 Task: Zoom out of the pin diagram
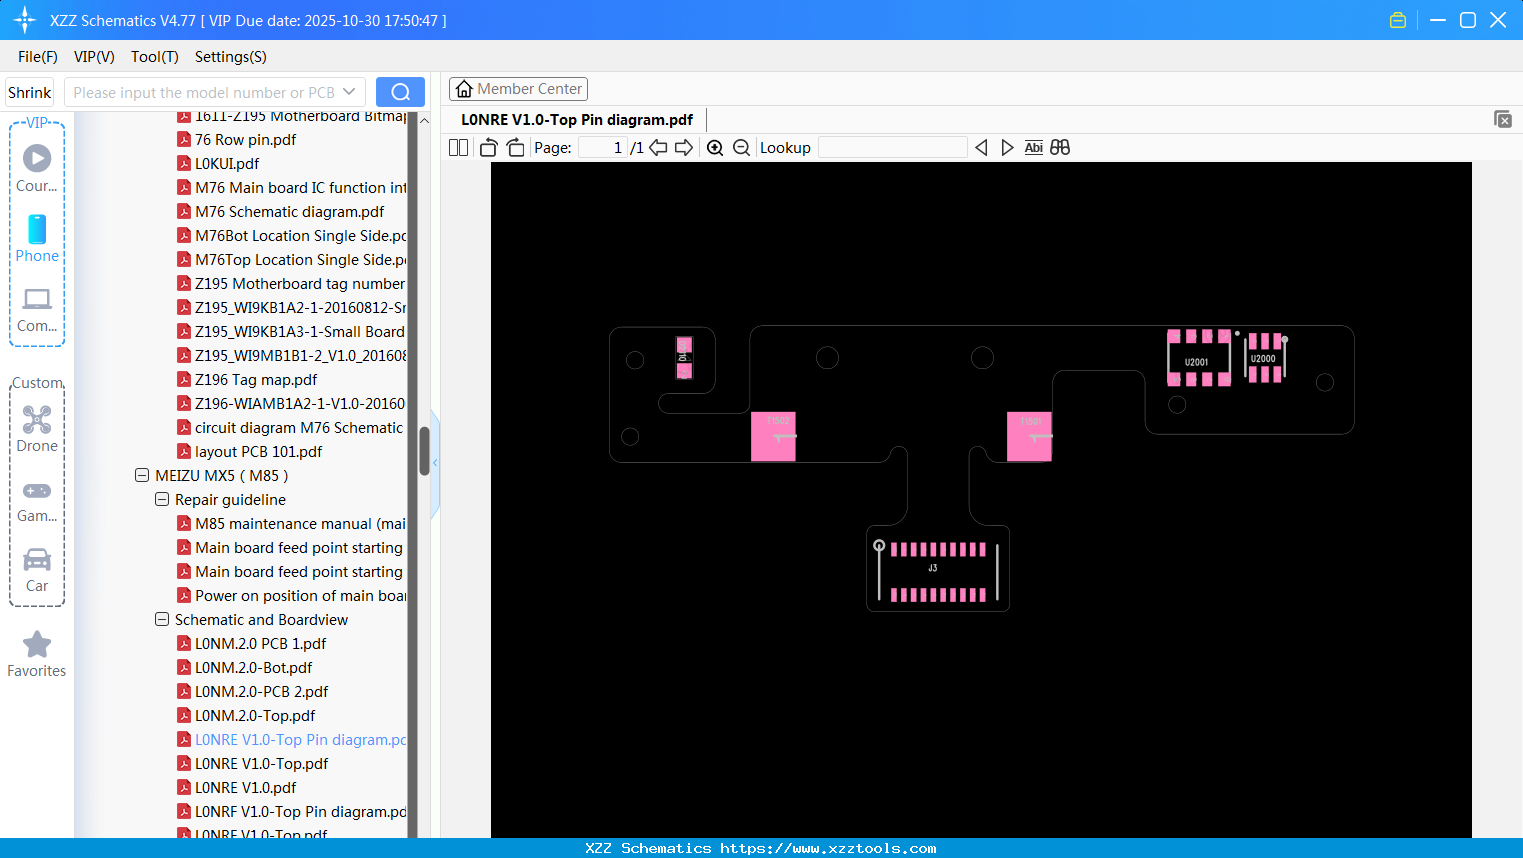740,147
